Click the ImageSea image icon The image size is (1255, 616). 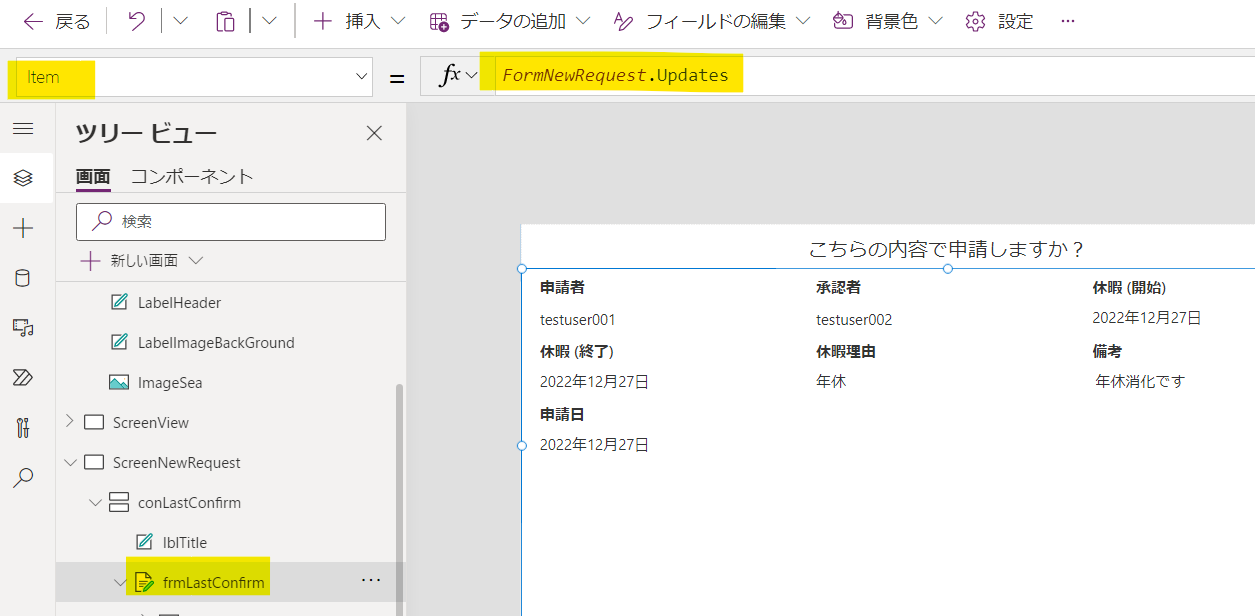point(119,382)
